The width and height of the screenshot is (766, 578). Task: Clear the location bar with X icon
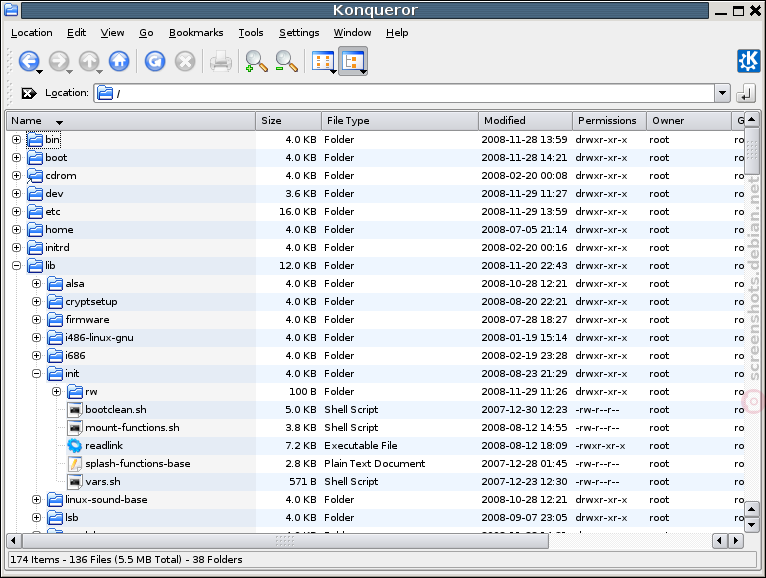point(28,93)
